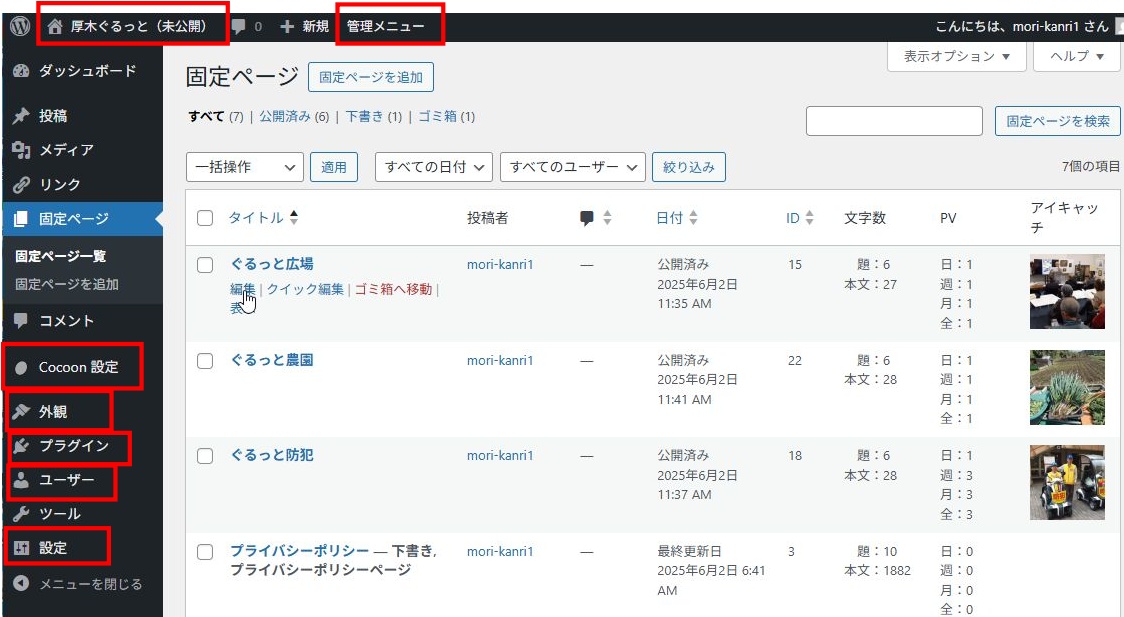Image resolution: width=1124 pixels, height=617 pixels.
Task: Click the WordPress logo icon
Action: click(x=19, y=27)
